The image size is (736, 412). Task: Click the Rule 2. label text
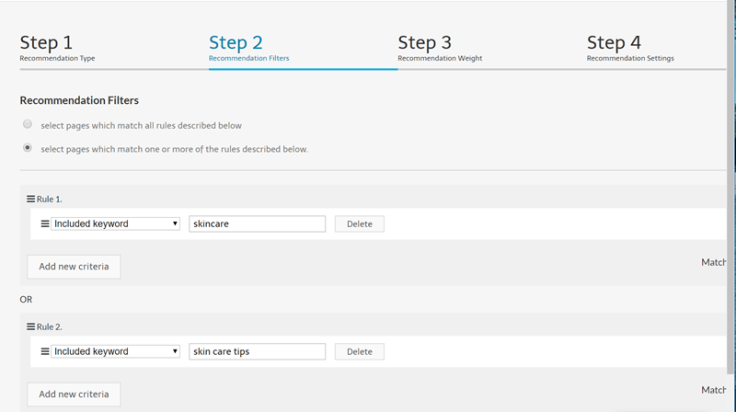pos(49,327)
